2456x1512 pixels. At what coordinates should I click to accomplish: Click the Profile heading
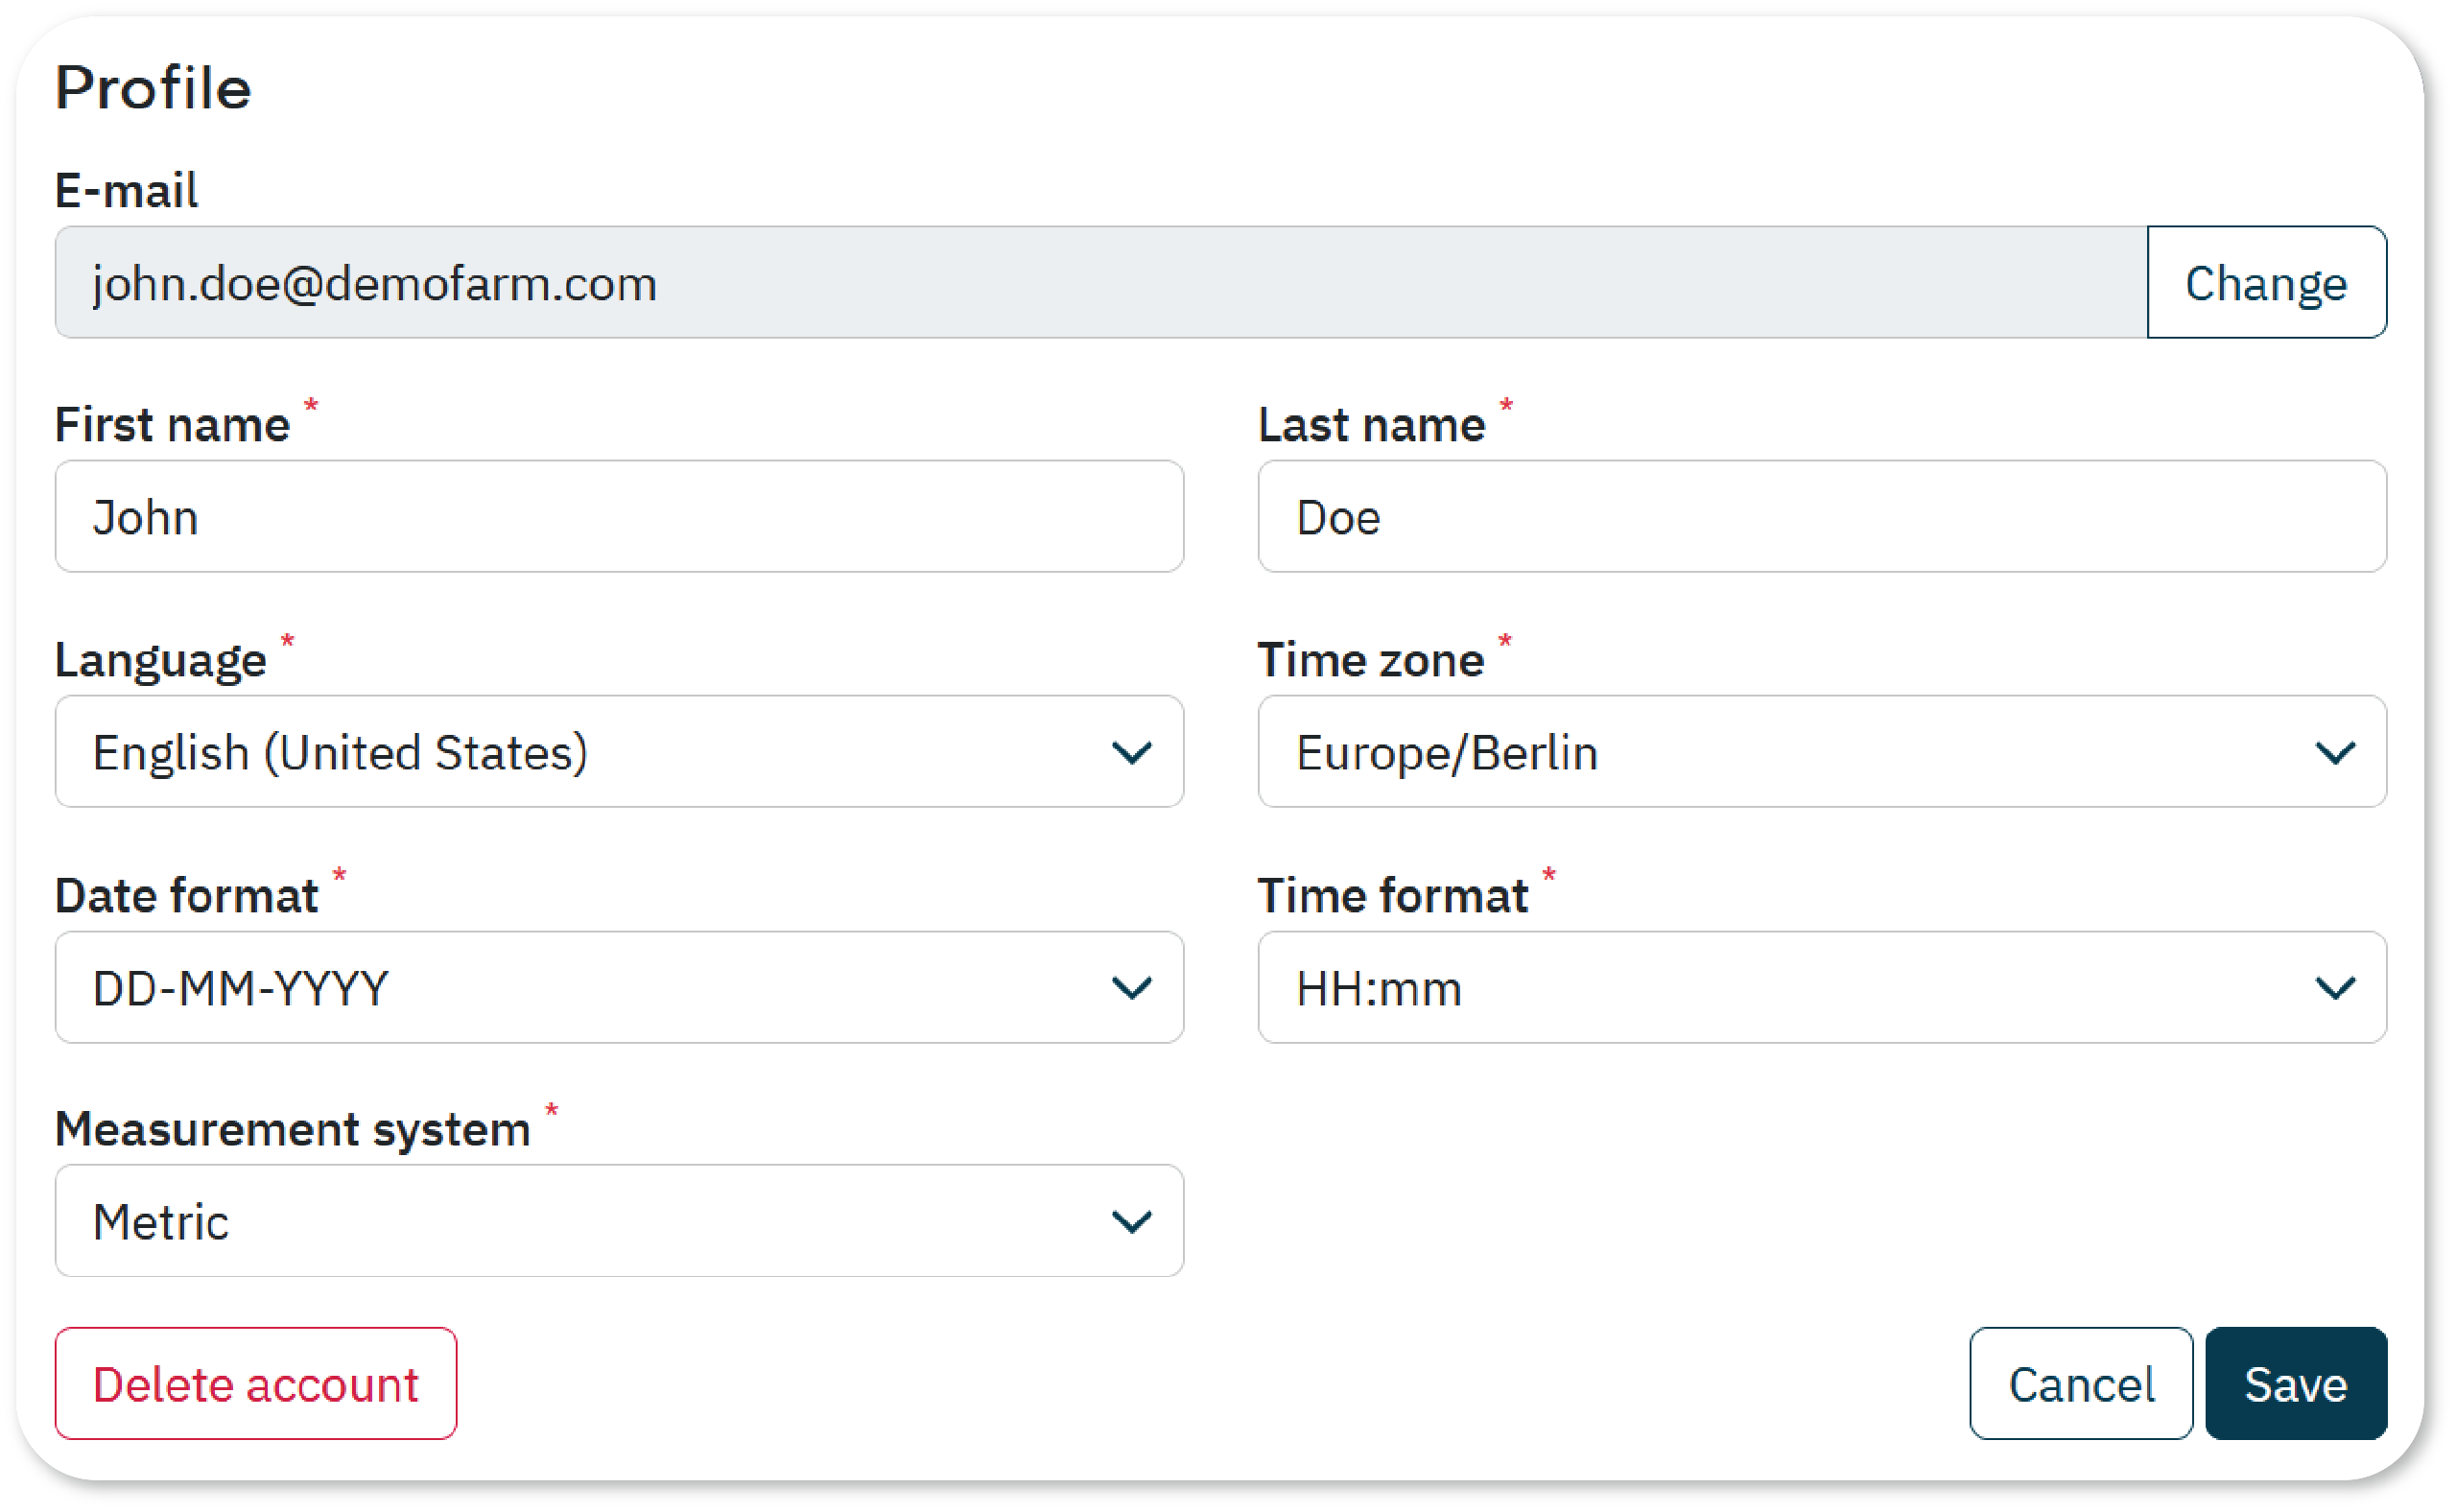point(153,88)
